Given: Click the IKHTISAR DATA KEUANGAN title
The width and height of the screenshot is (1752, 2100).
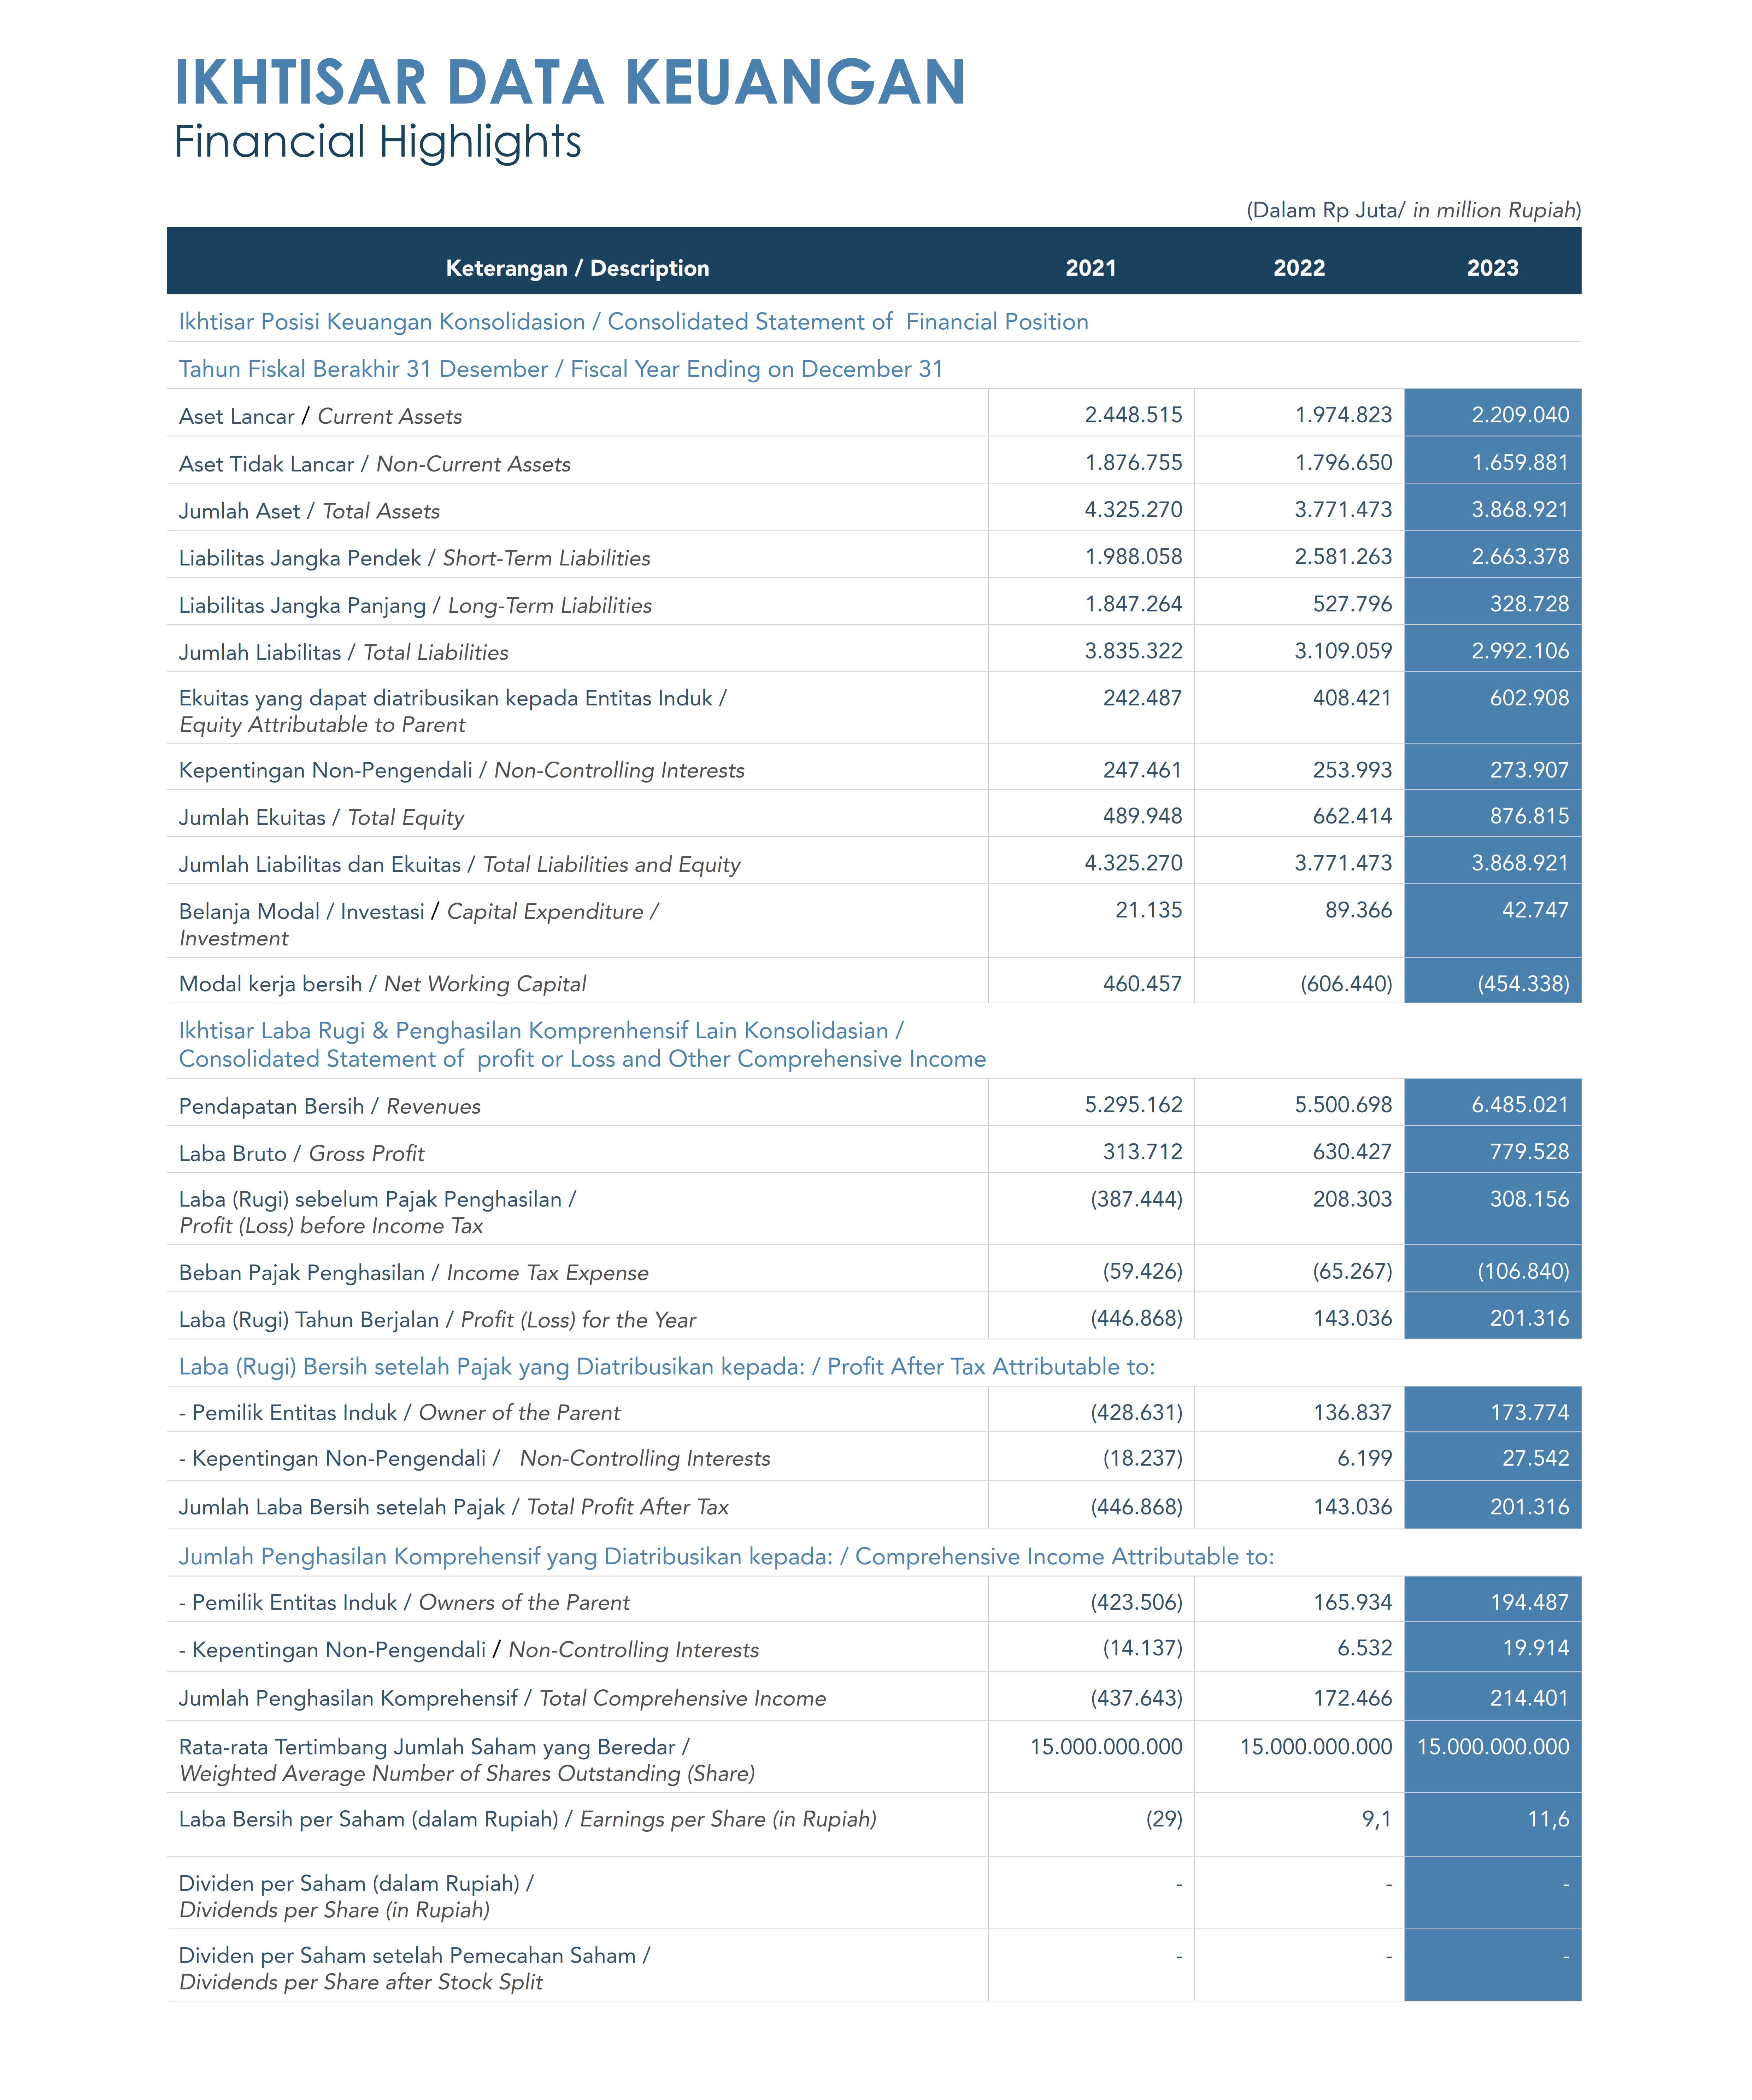Looking at the screenshot, I should point(570,82).
